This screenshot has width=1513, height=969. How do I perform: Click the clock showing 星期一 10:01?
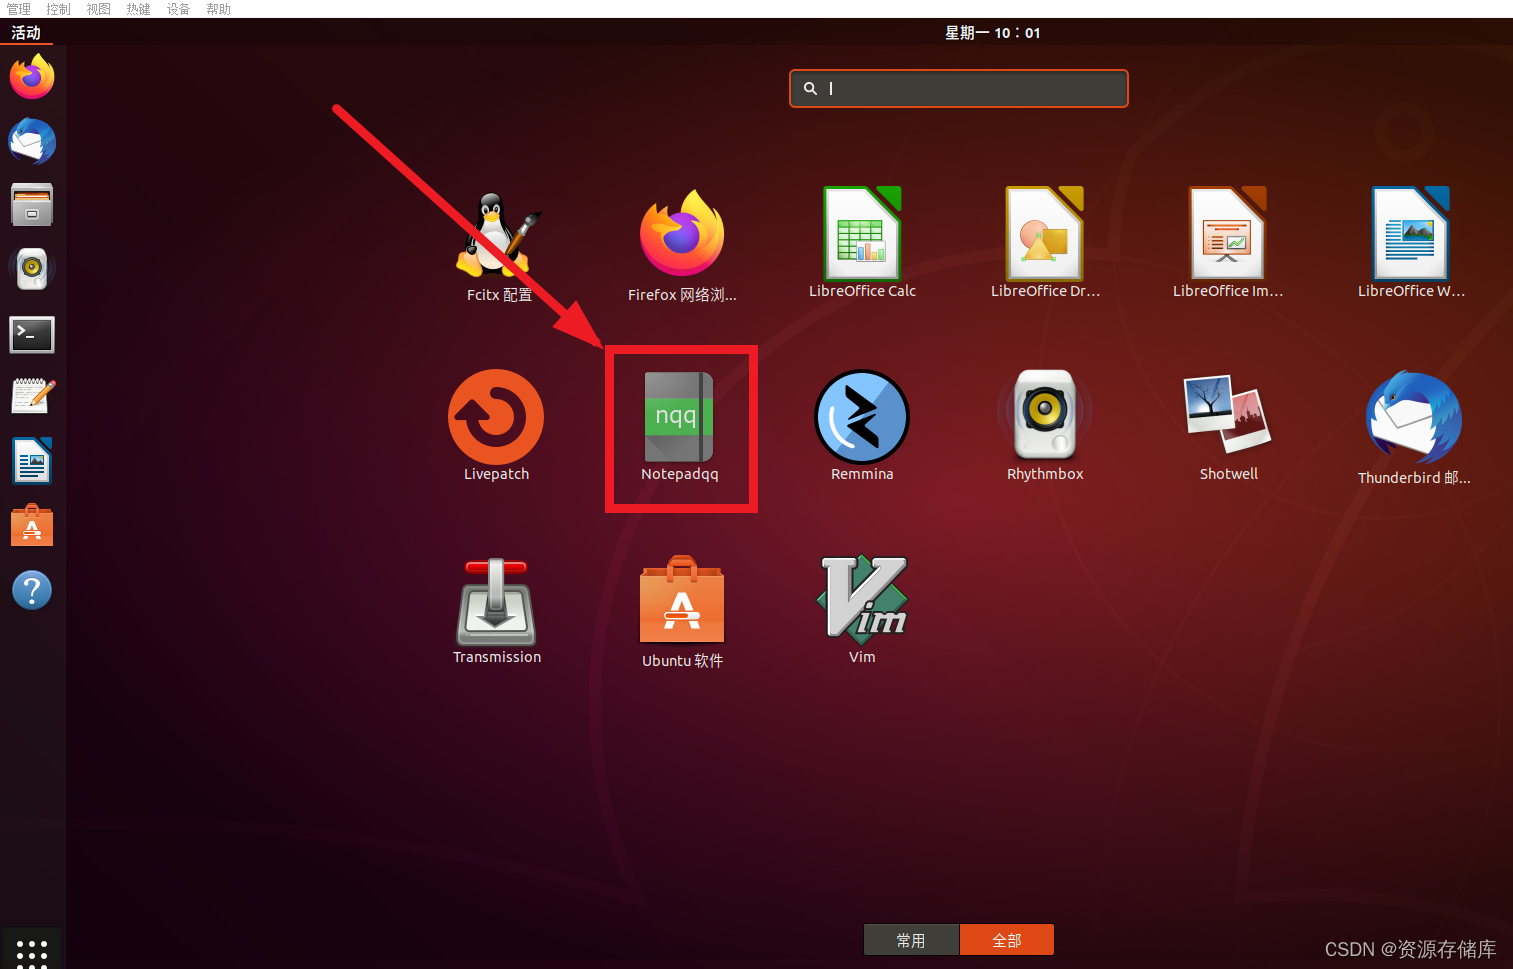point(993,32)
